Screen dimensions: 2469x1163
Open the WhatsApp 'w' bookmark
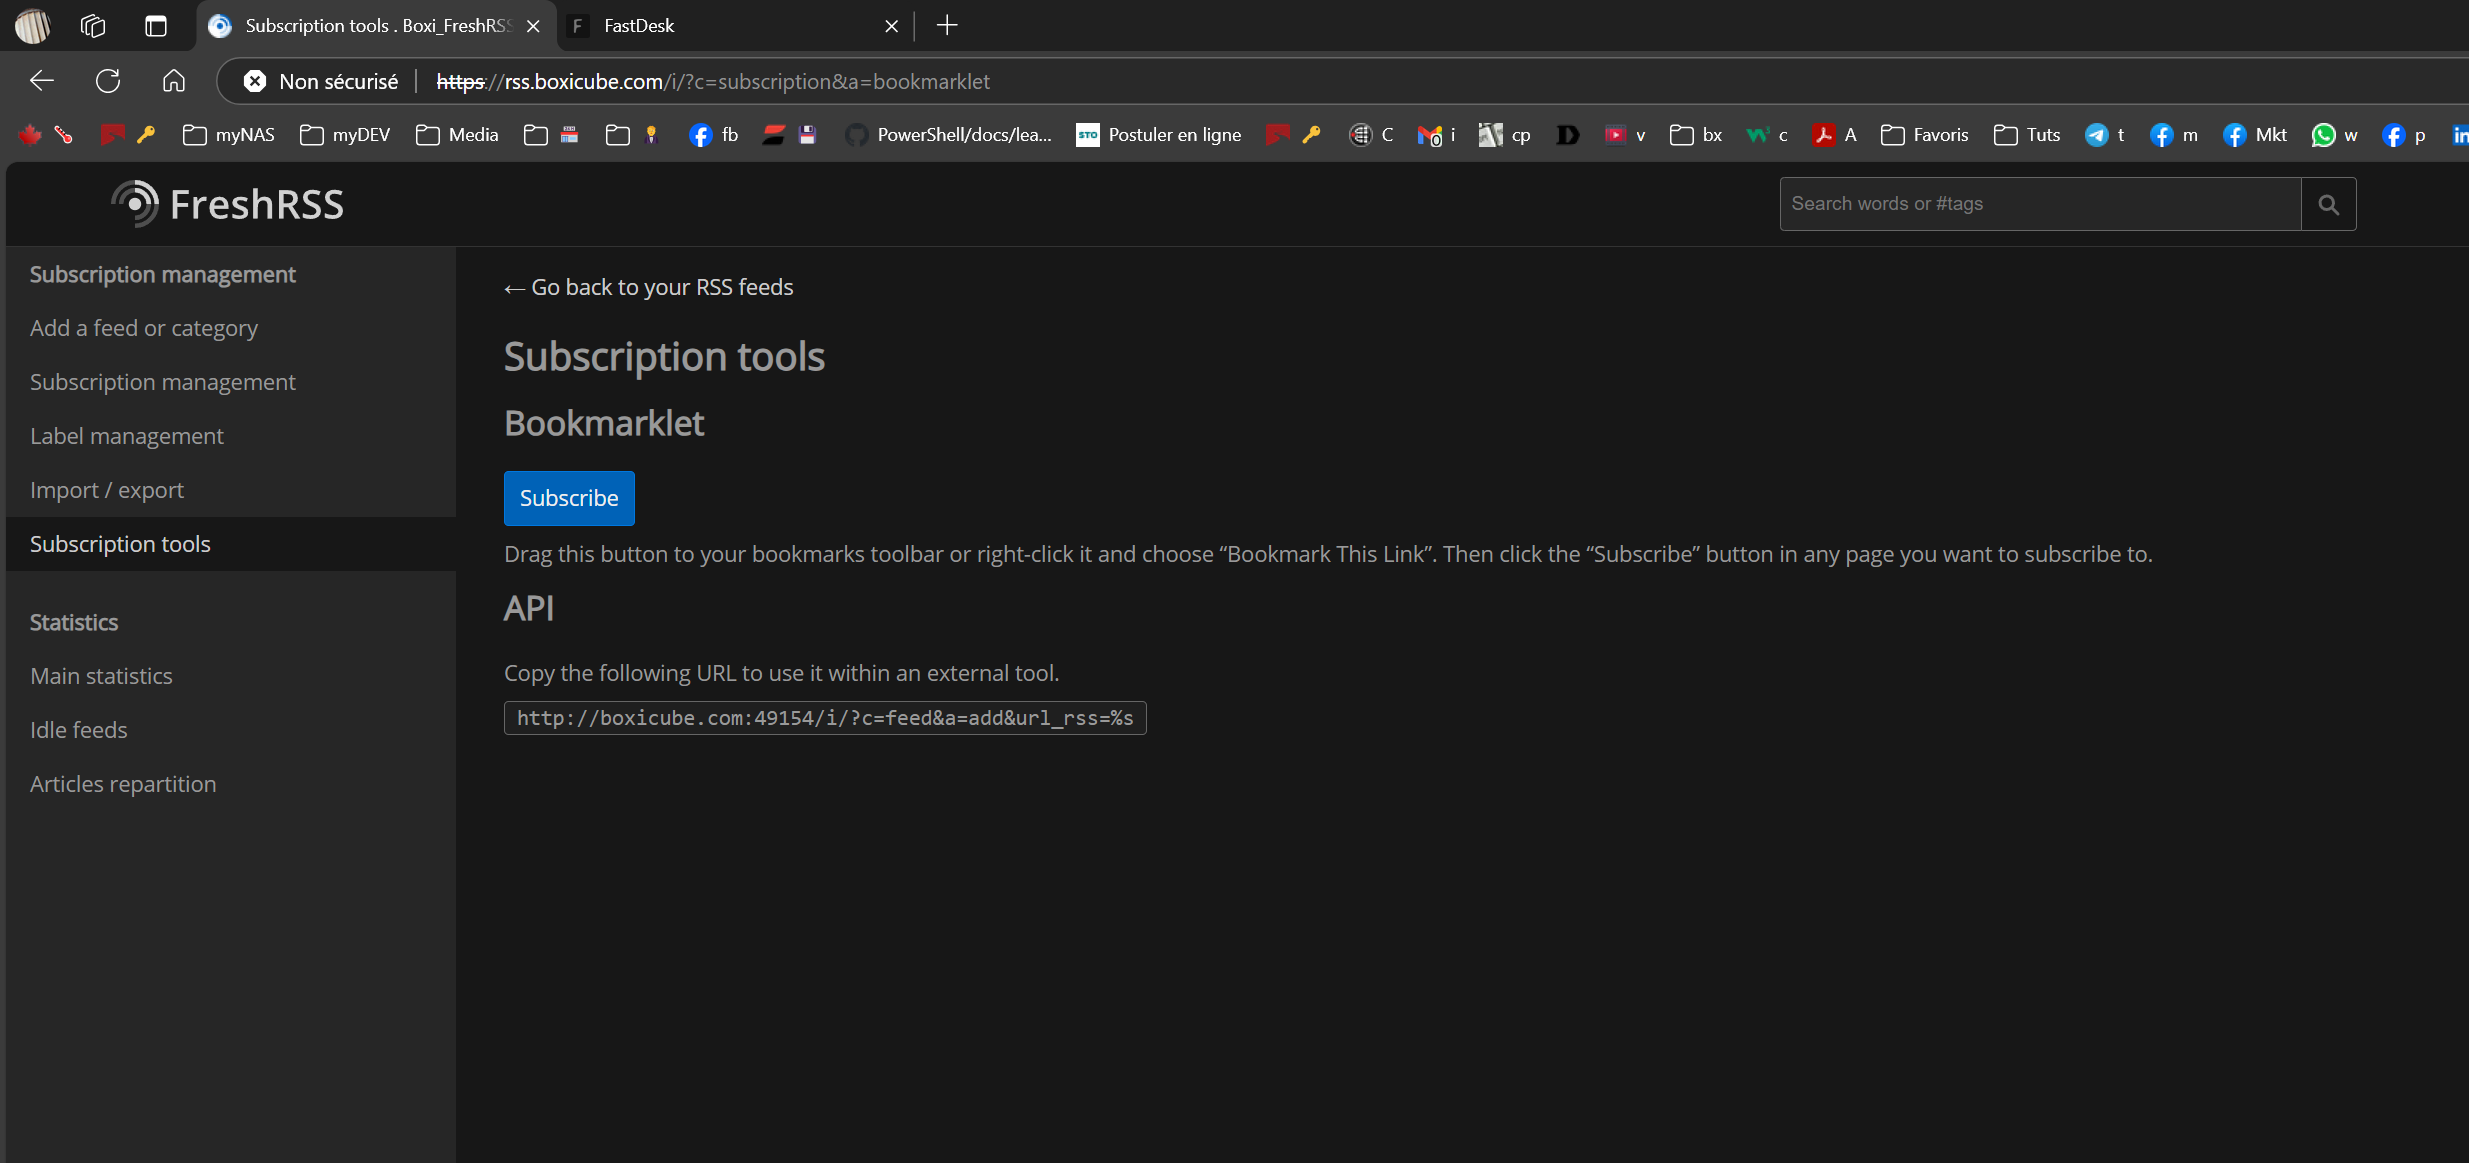click(x=2334, y=135)
